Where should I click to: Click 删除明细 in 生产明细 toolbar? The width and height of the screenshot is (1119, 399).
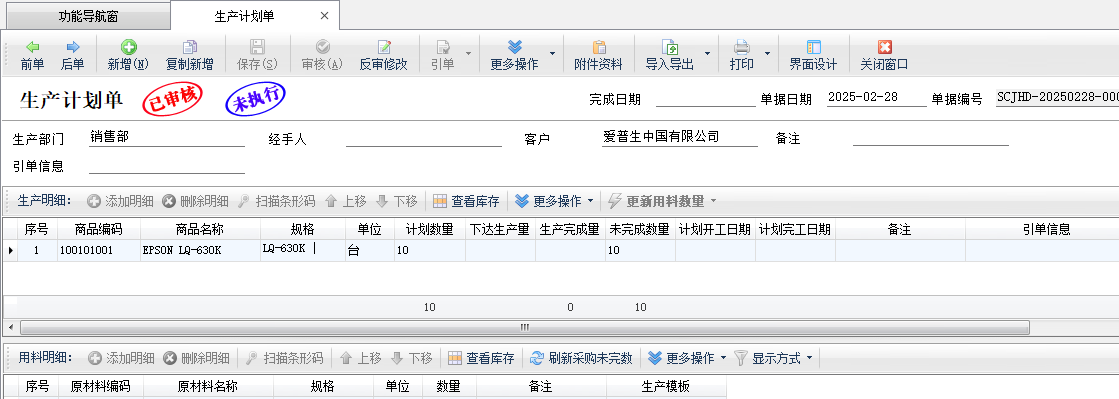click(196, 201)
